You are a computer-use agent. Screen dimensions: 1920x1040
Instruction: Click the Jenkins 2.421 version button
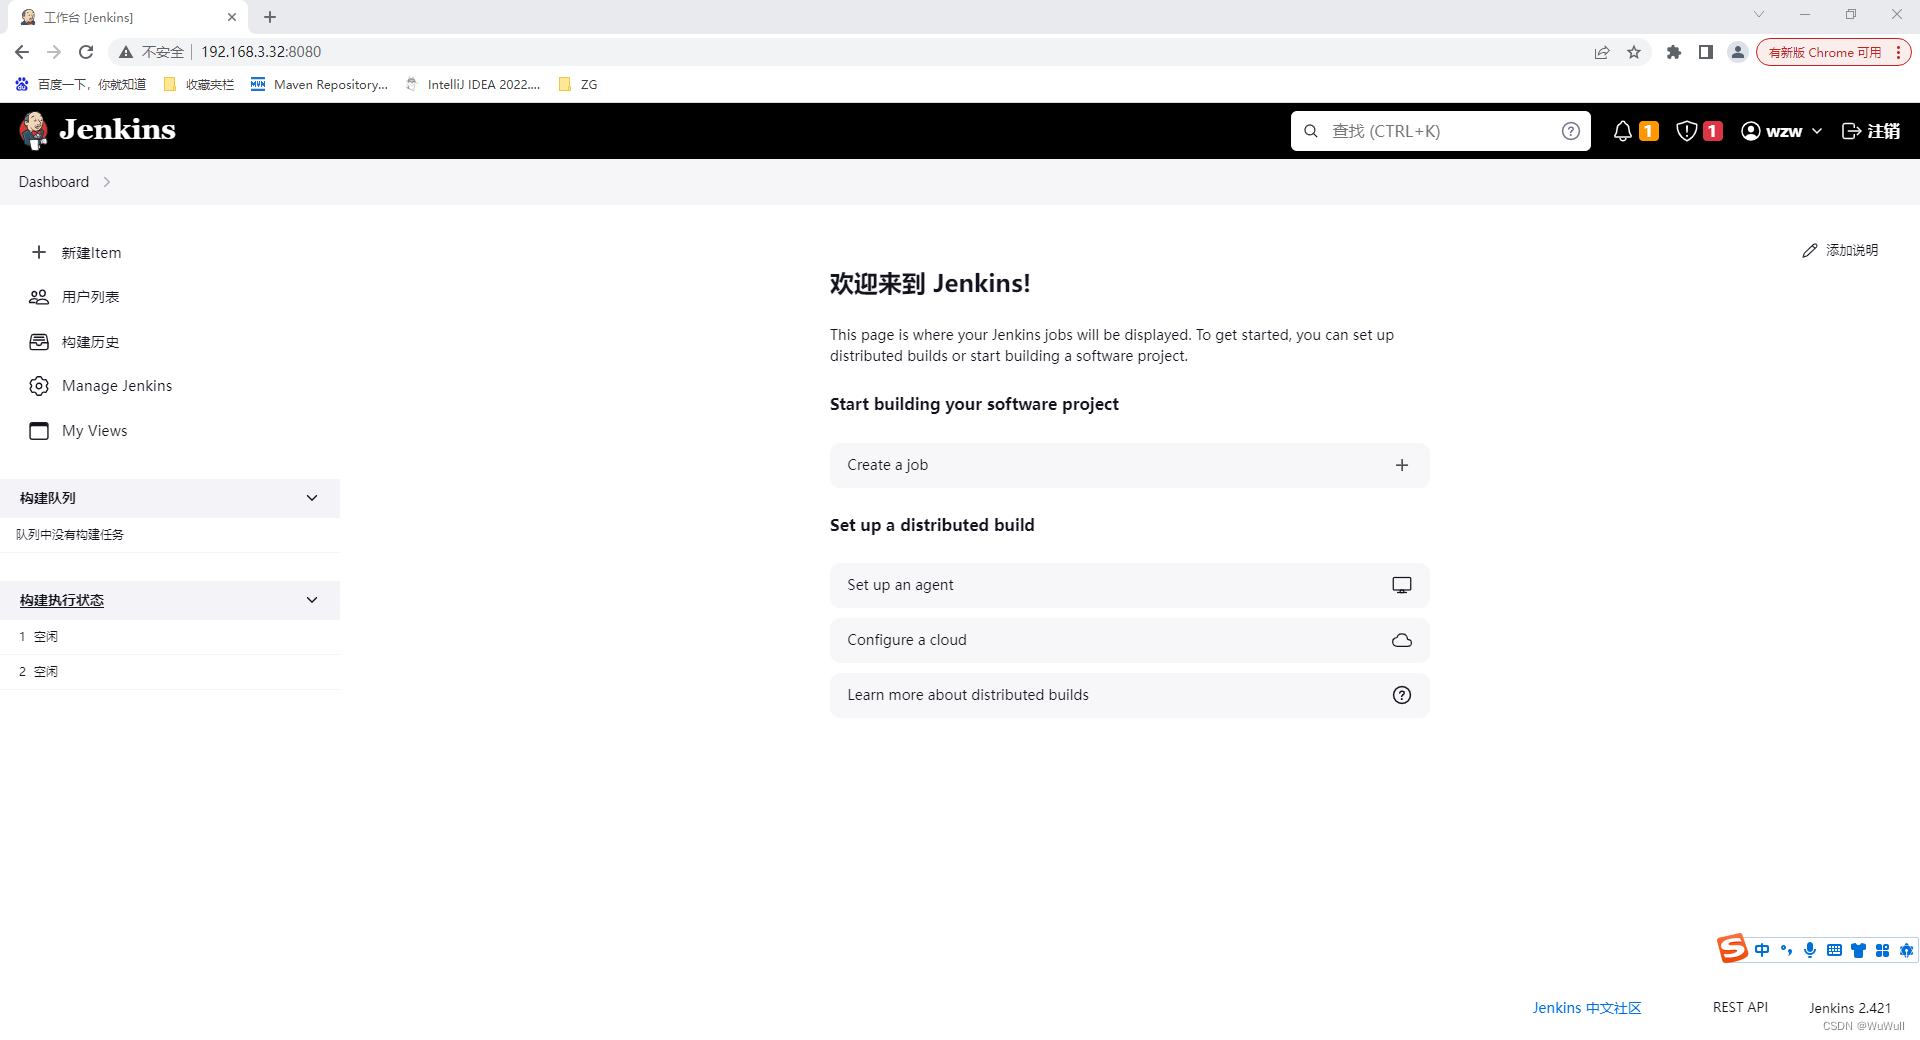coord(1850,1008)
